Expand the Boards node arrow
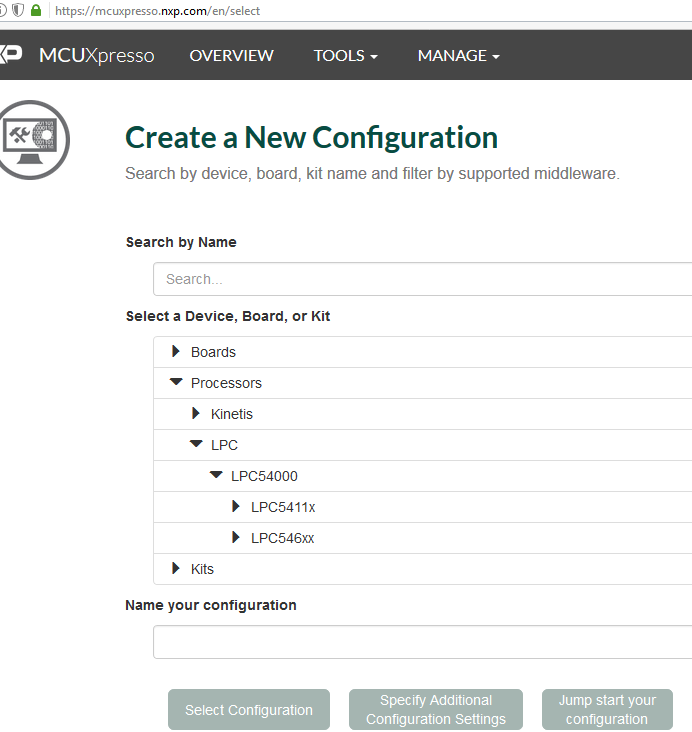The width and height of the screenshot is (692, 732). click(176, 352)
